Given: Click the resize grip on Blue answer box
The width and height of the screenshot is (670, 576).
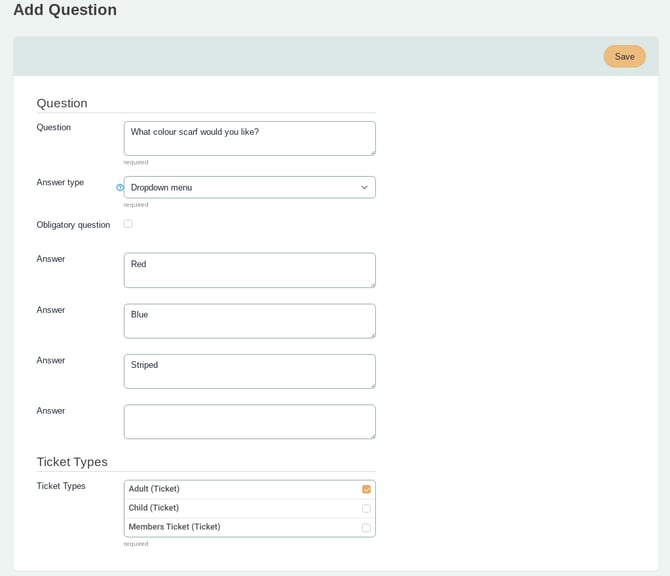Looking at the screenshot, I should [x=372, y=334].
